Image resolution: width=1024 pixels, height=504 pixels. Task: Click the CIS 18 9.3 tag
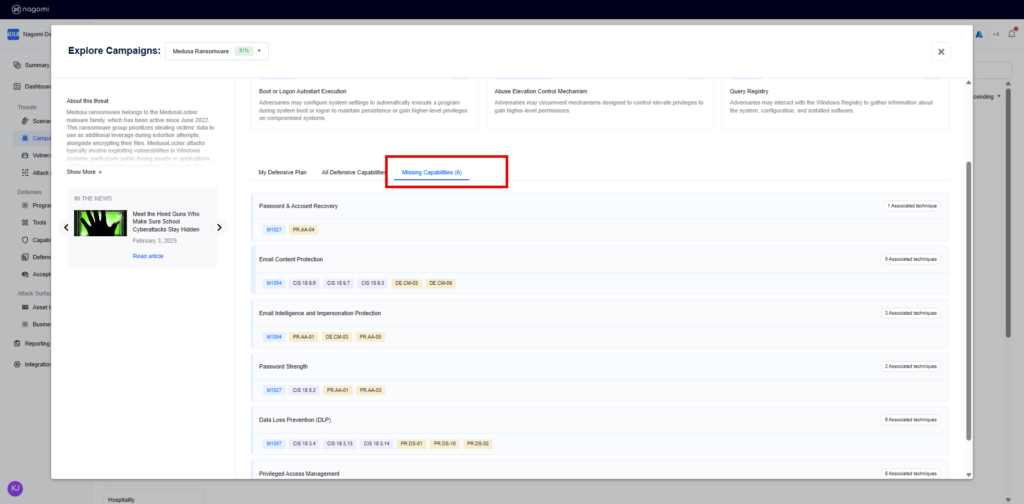pyautogui.click(x=372, y=283)
